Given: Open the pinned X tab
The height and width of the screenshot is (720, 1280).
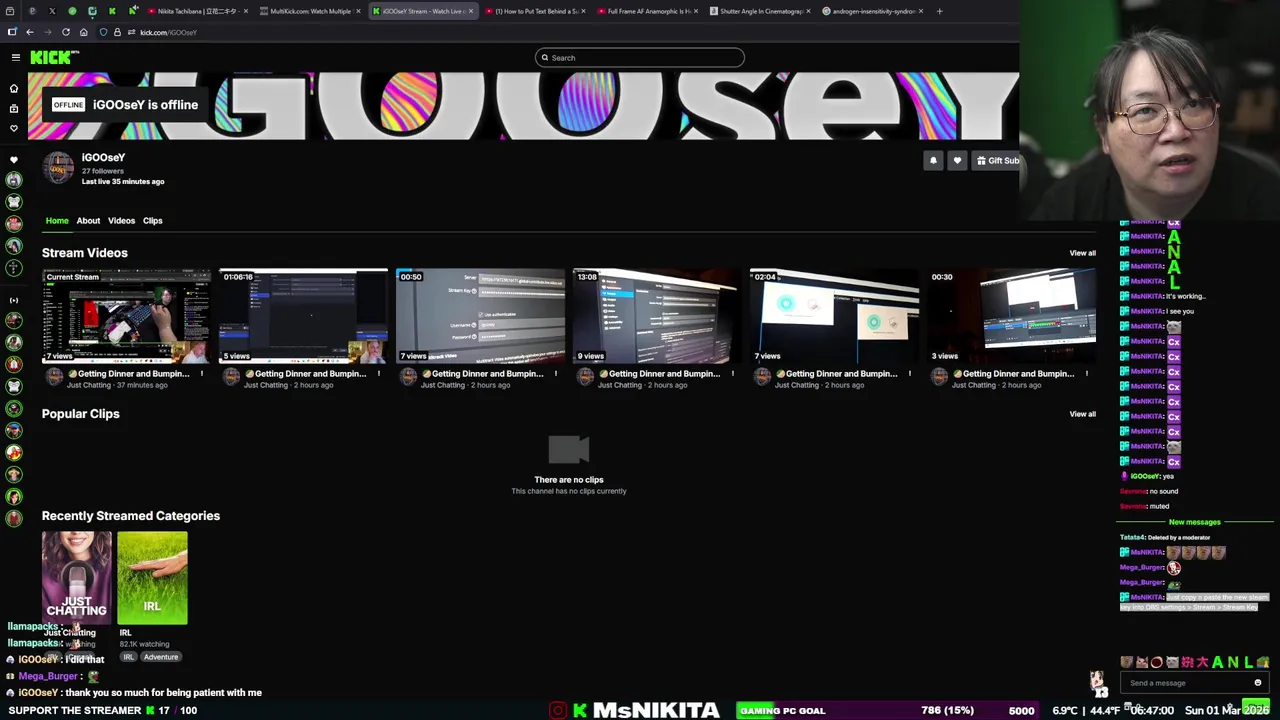Looking at the screenshot, I should tap(52, 11).
